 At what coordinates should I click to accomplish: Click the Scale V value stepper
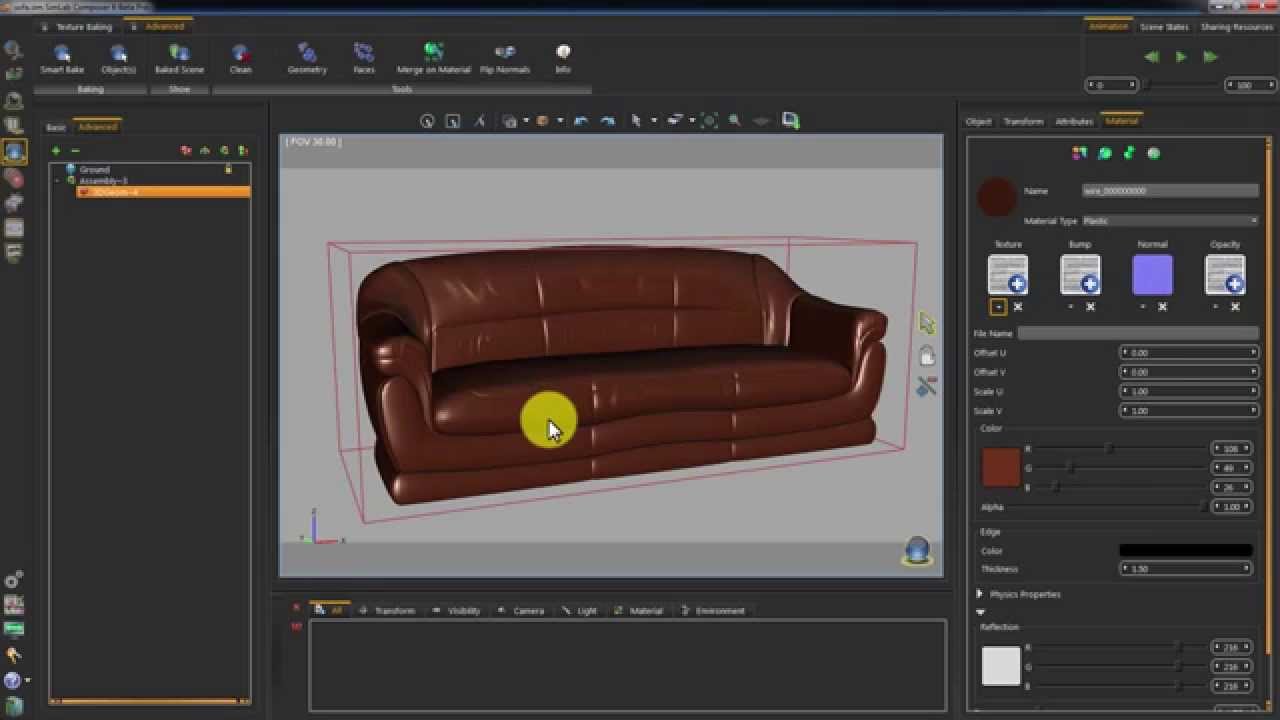[1189, 411]
